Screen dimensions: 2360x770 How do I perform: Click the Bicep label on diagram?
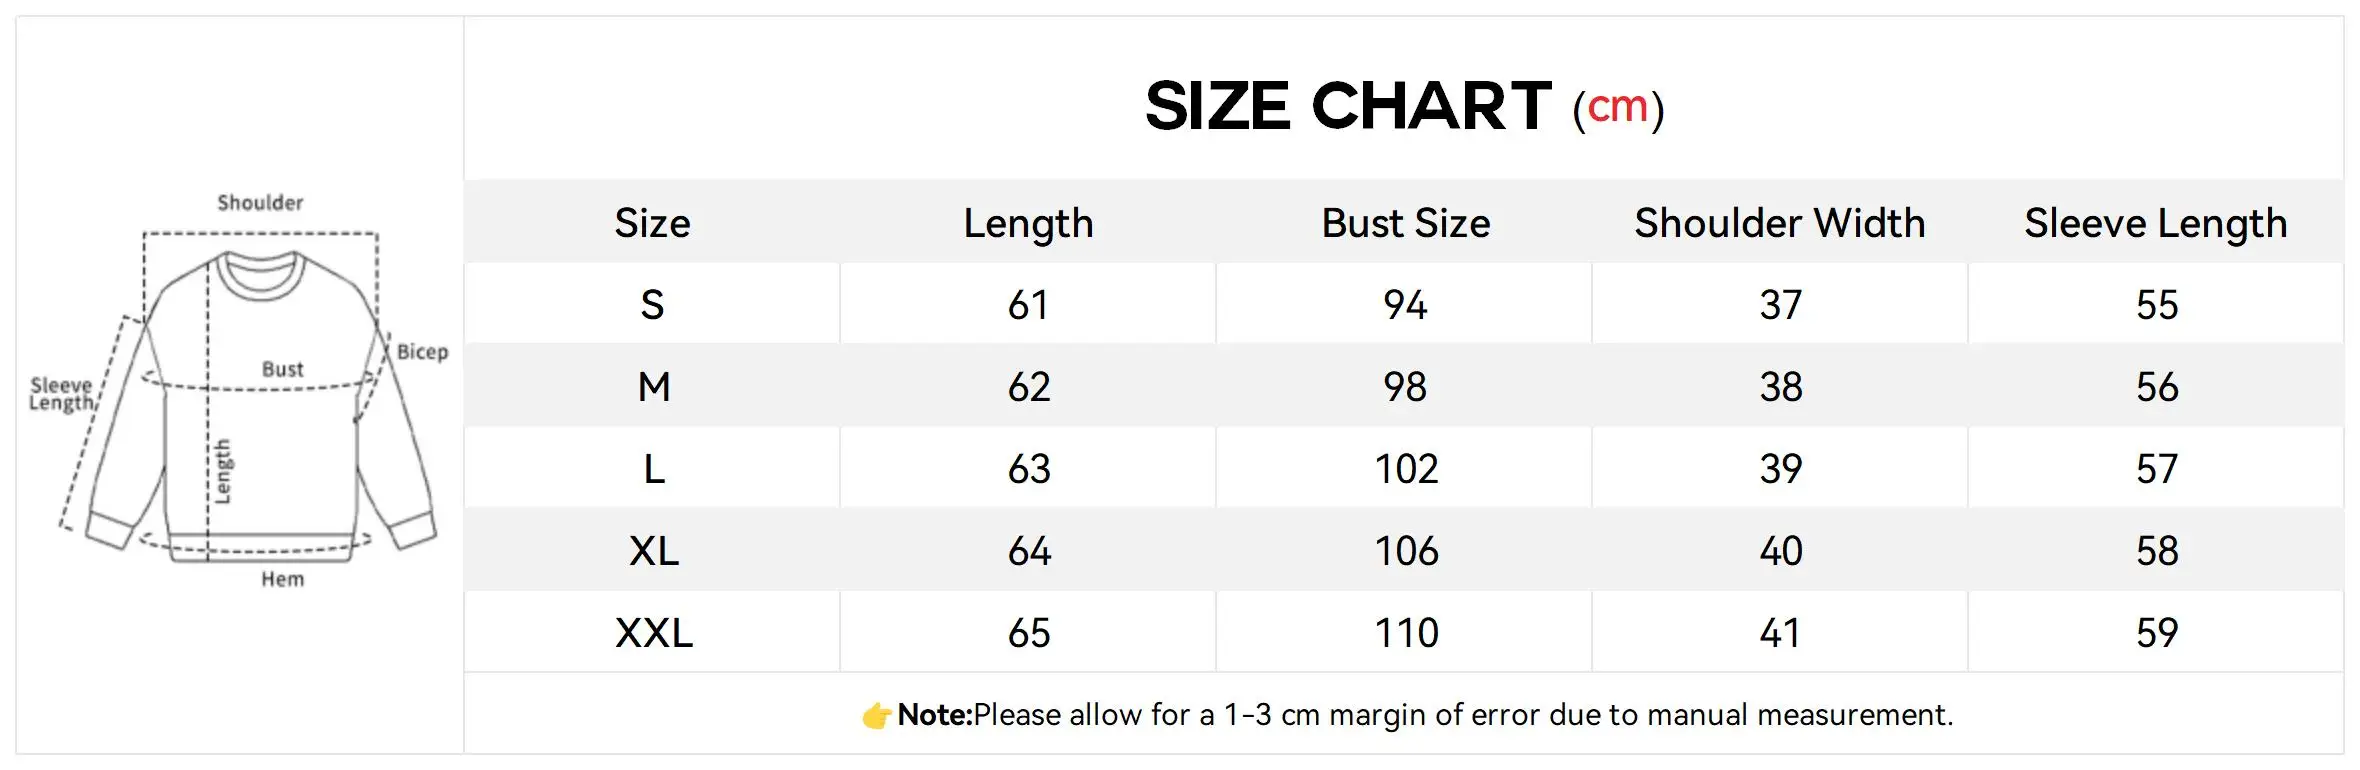[x=423, y=352]
